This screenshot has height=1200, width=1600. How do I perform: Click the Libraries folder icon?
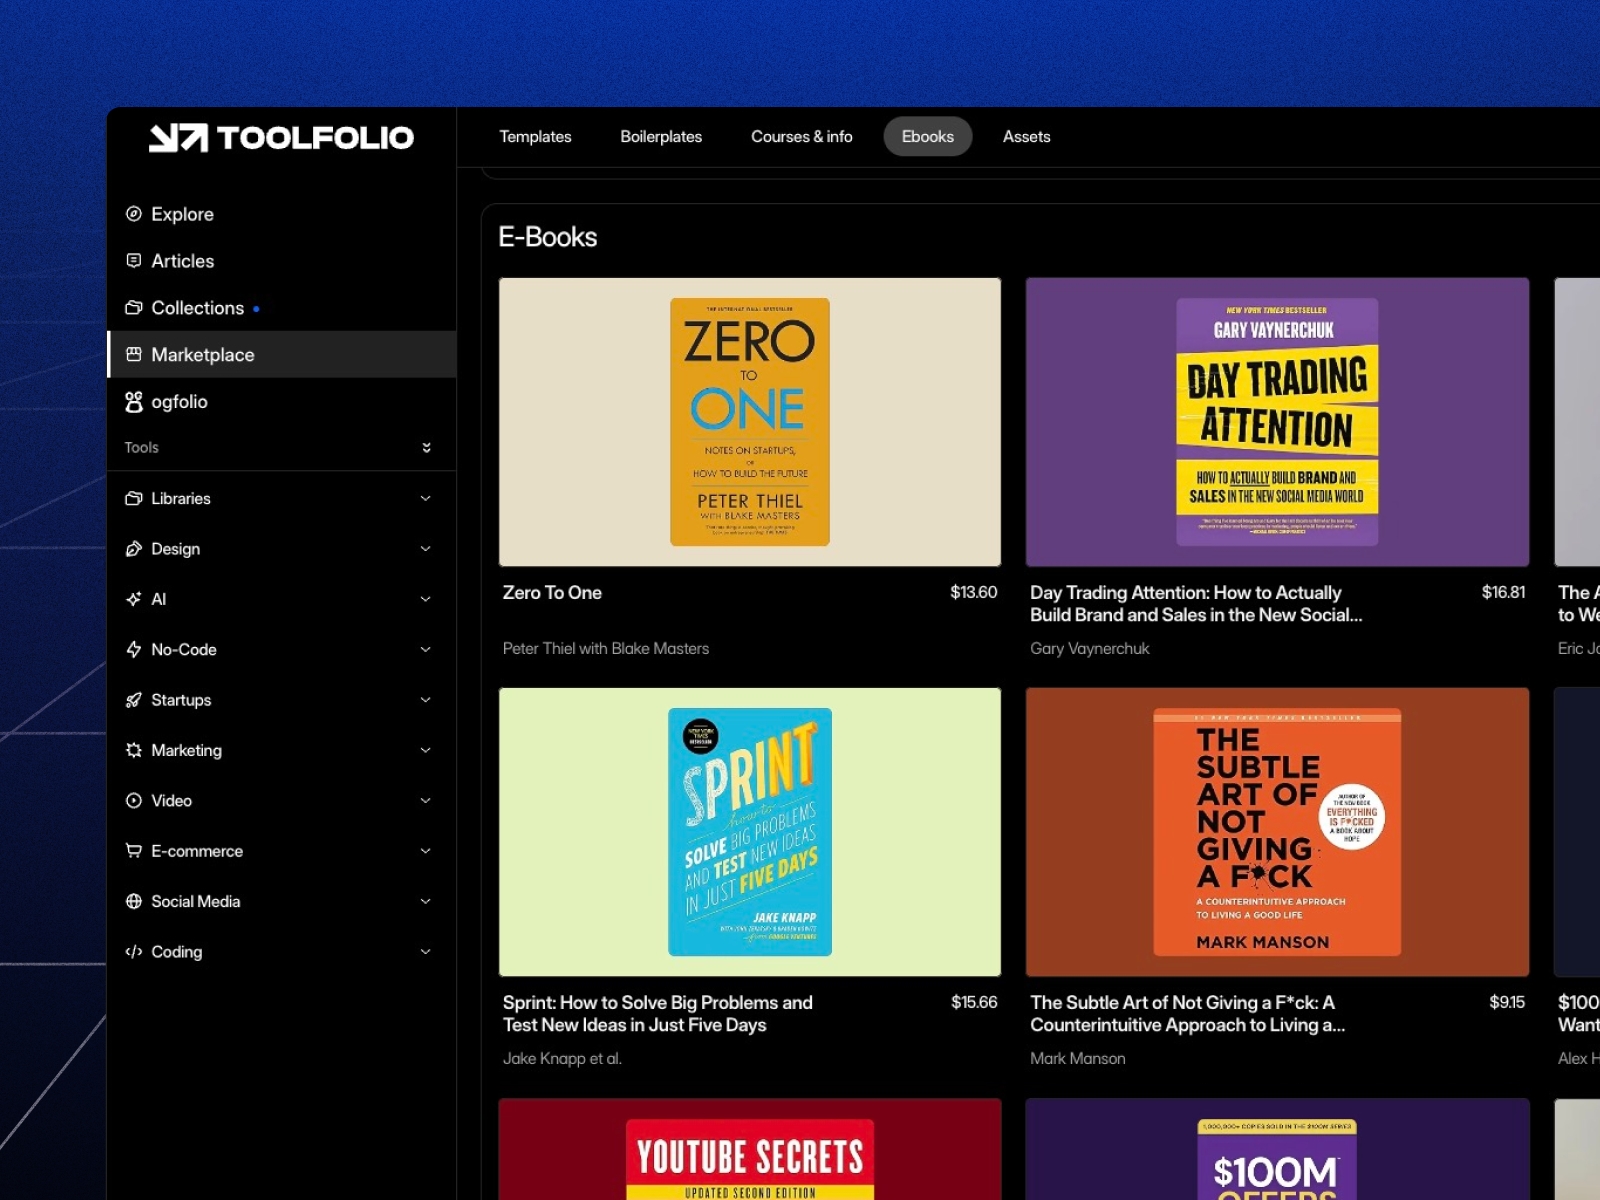click(x=134, y=499)
